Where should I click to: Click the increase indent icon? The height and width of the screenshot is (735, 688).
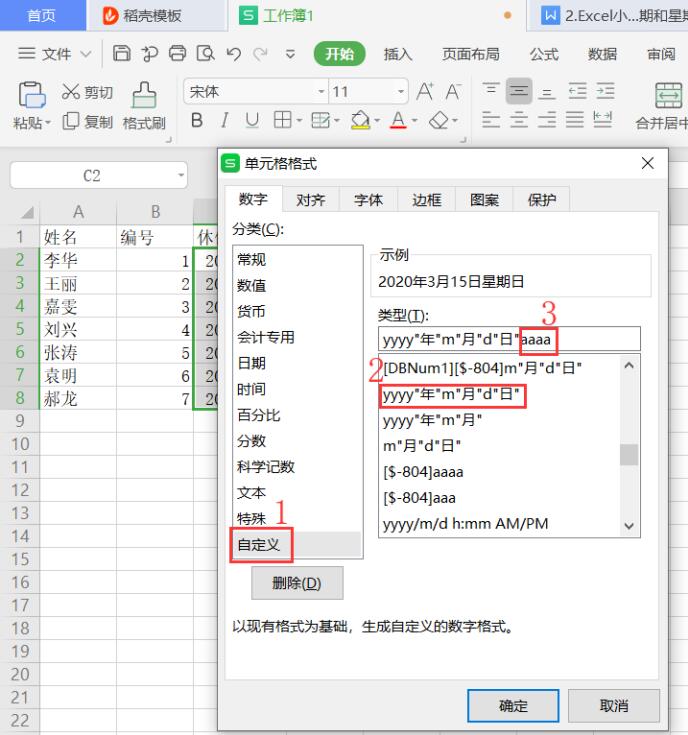pyautogui.click(x=606, y=90)
